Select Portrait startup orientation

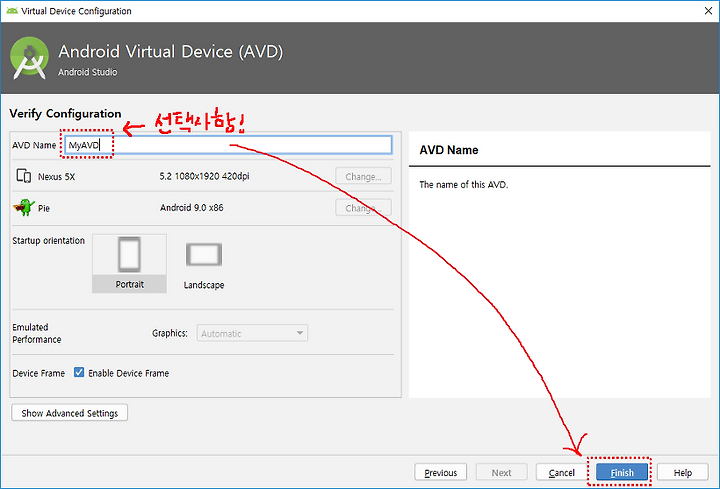(129, 263)
